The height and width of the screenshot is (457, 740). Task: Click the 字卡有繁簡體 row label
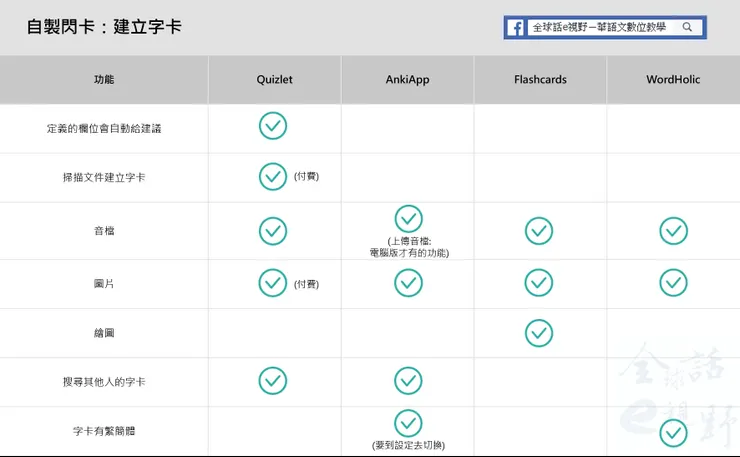point(104,431)
